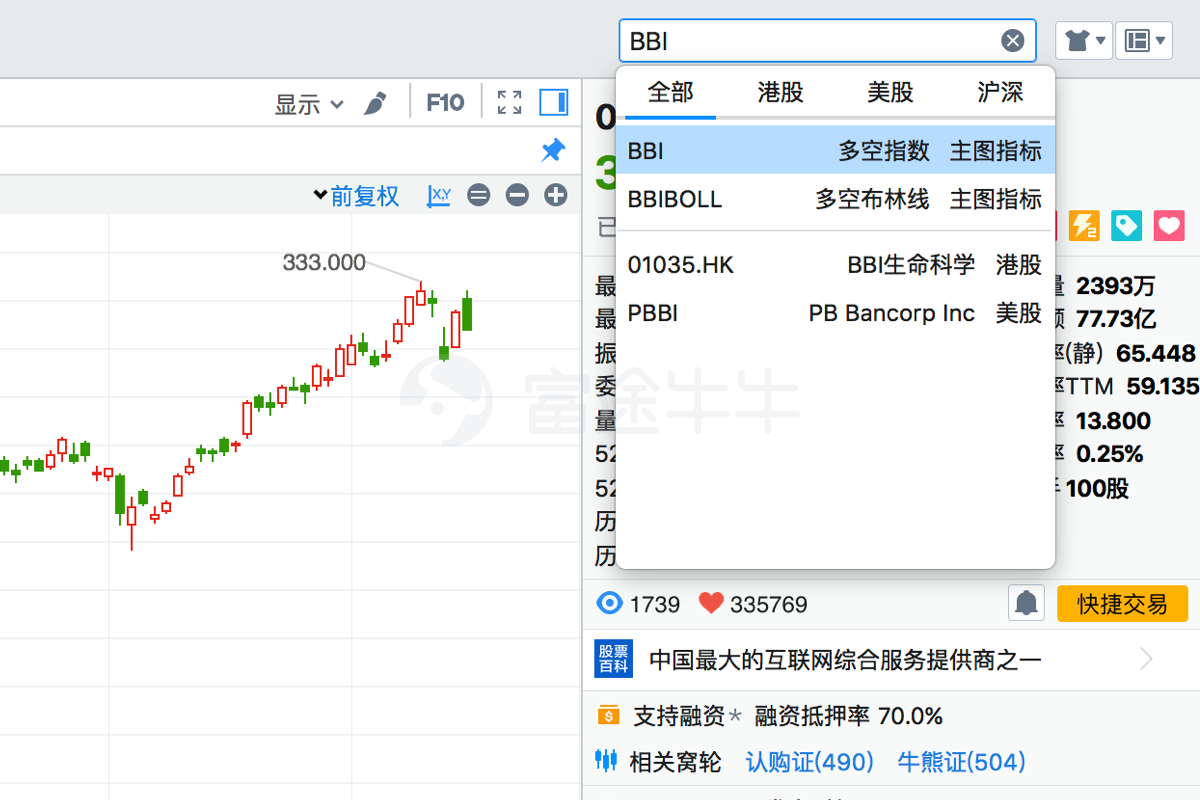Viewport: 1200px width, 800px height.
Task: Expand the 显示 display dropdown
Action: (309, 103)
